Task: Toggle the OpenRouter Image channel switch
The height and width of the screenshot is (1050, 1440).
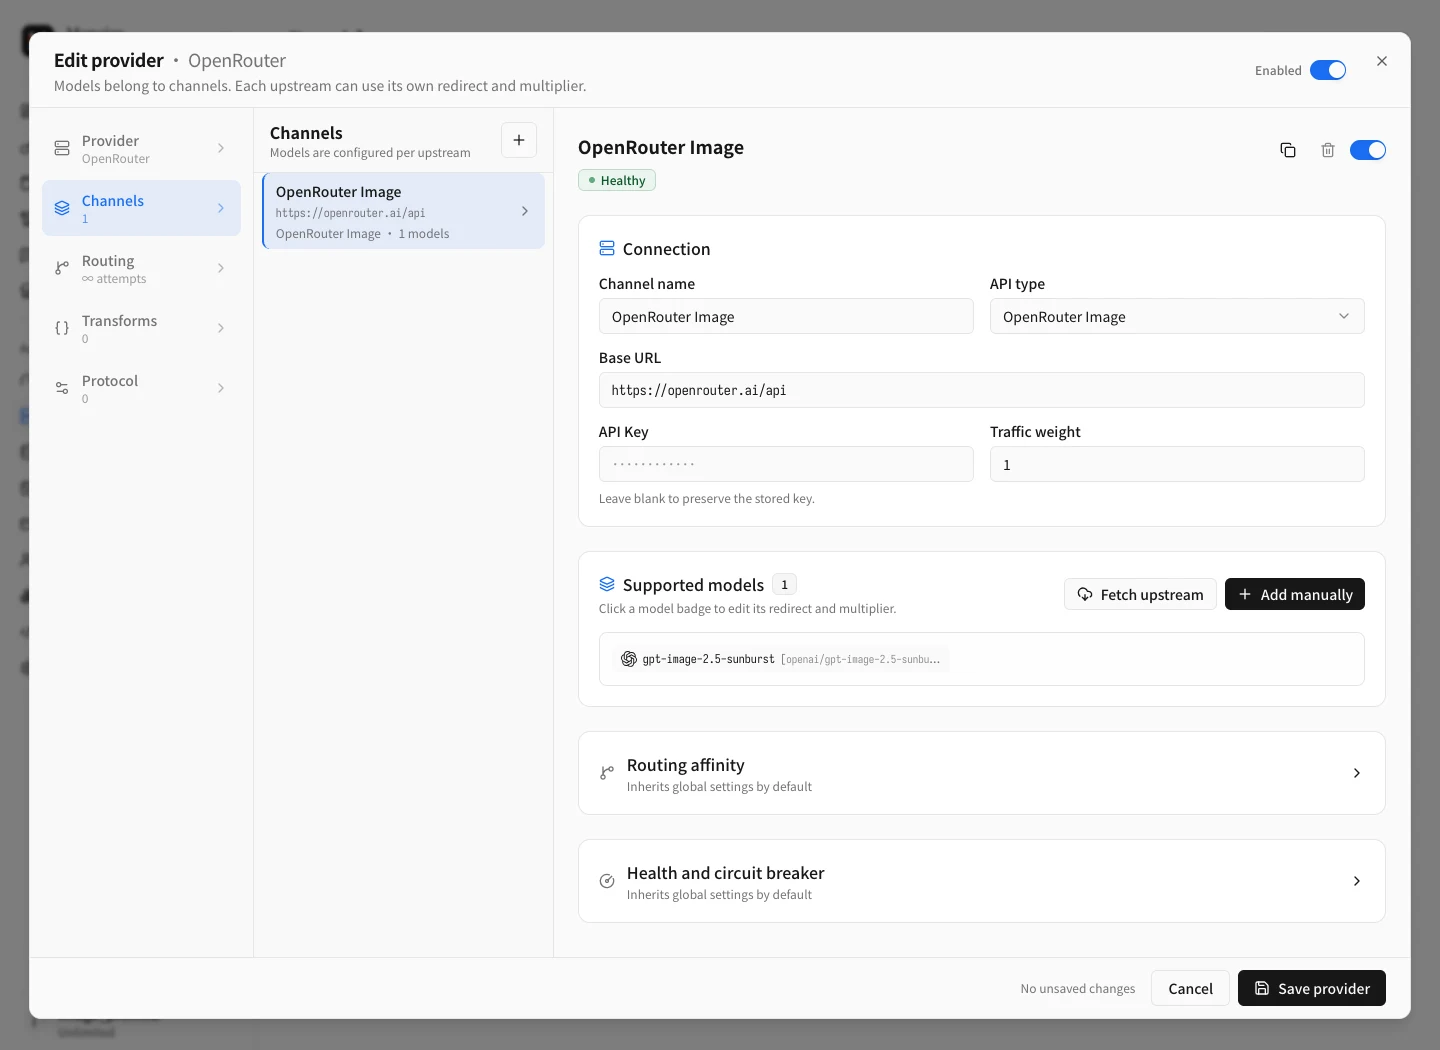Action: [x=1368, y=150]
